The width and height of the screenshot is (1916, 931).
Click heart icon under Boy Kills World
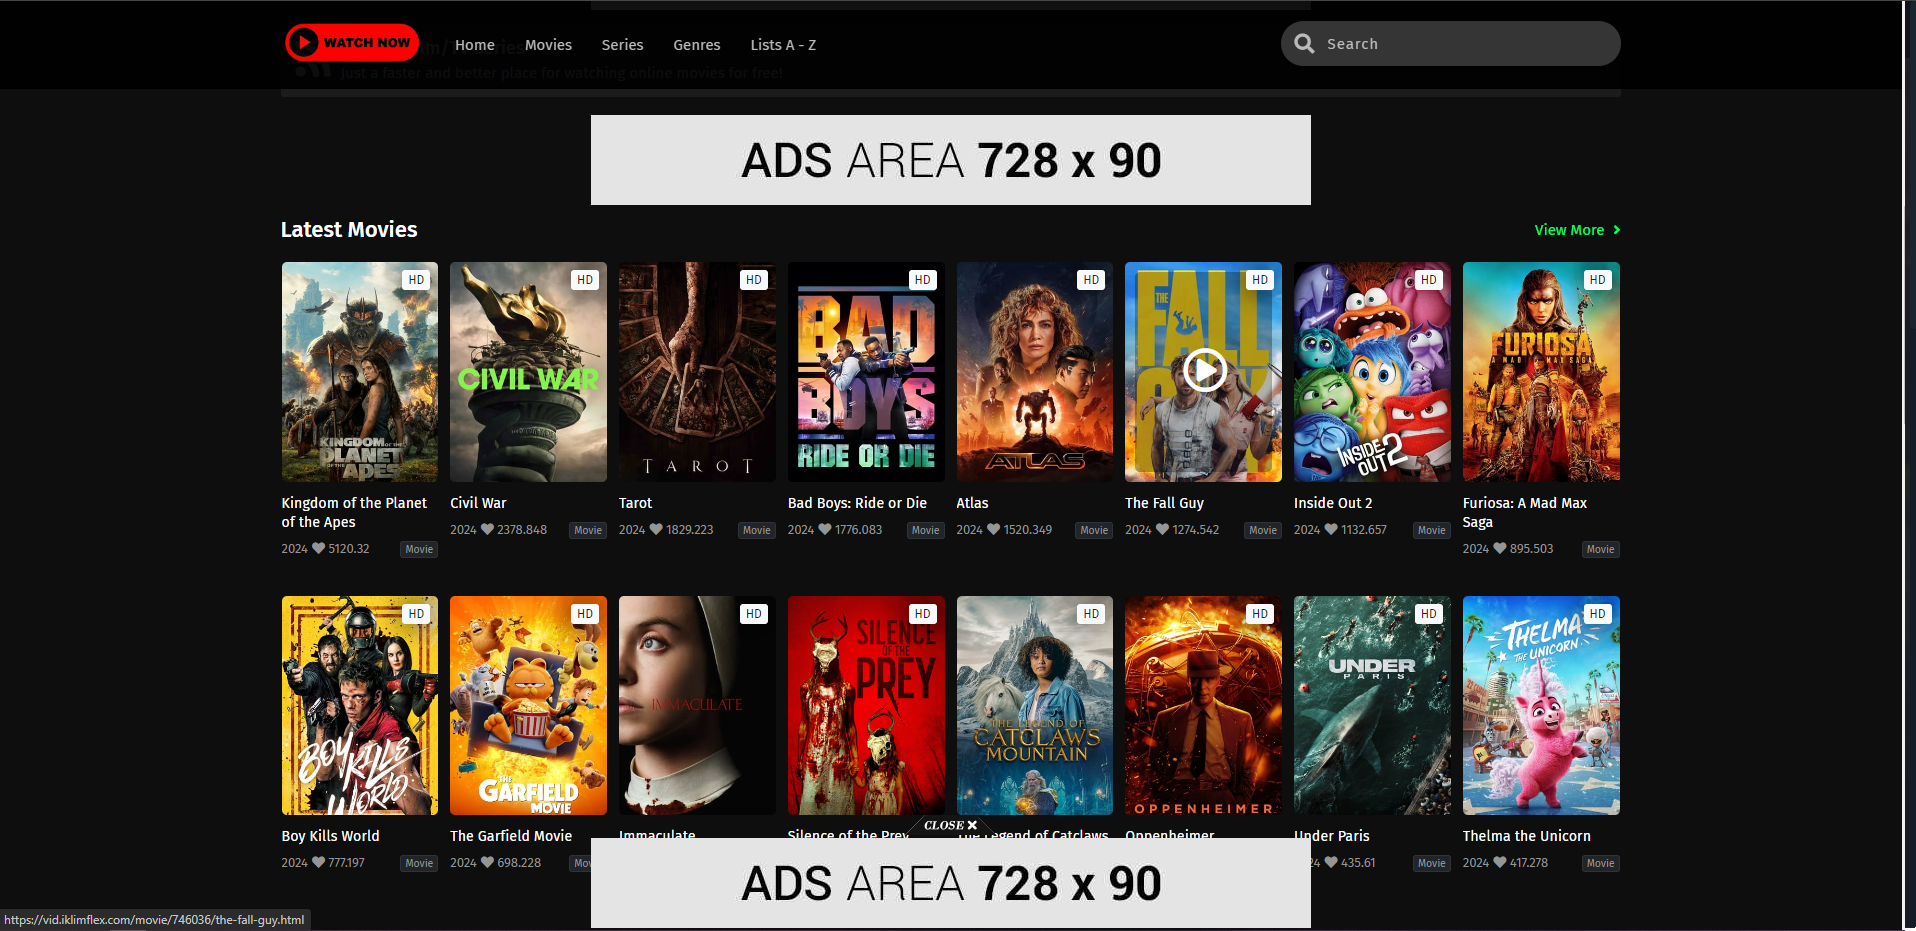coord(318,862)
